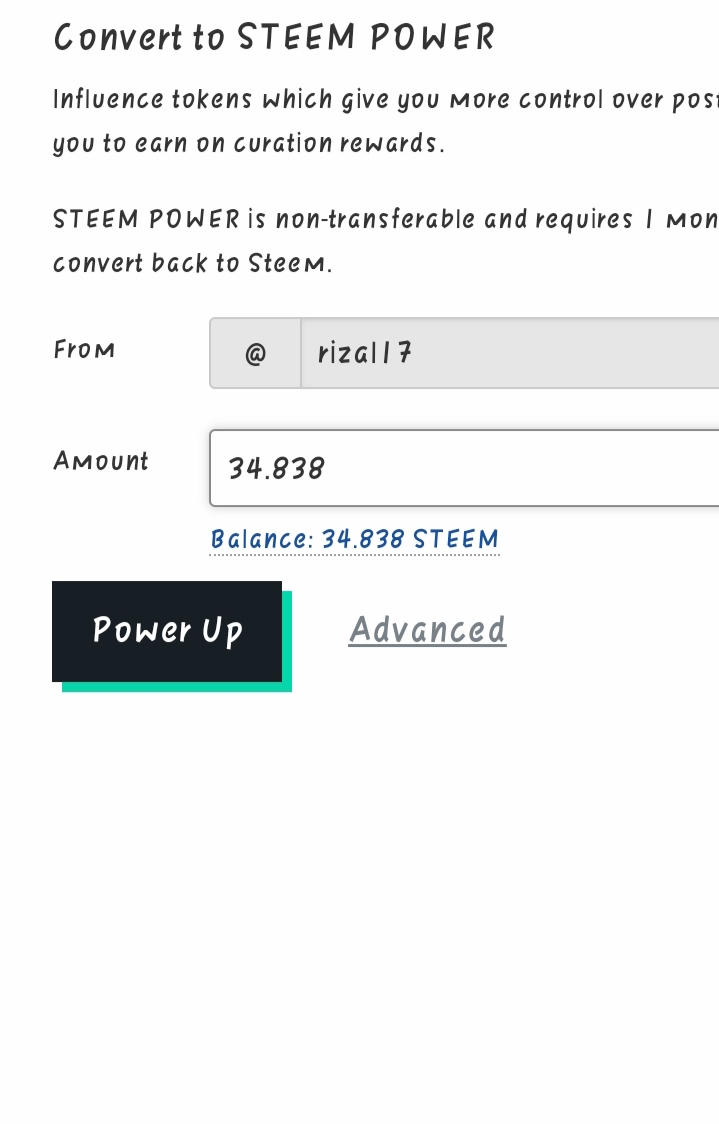Open the Advanced link

[427, 630]
